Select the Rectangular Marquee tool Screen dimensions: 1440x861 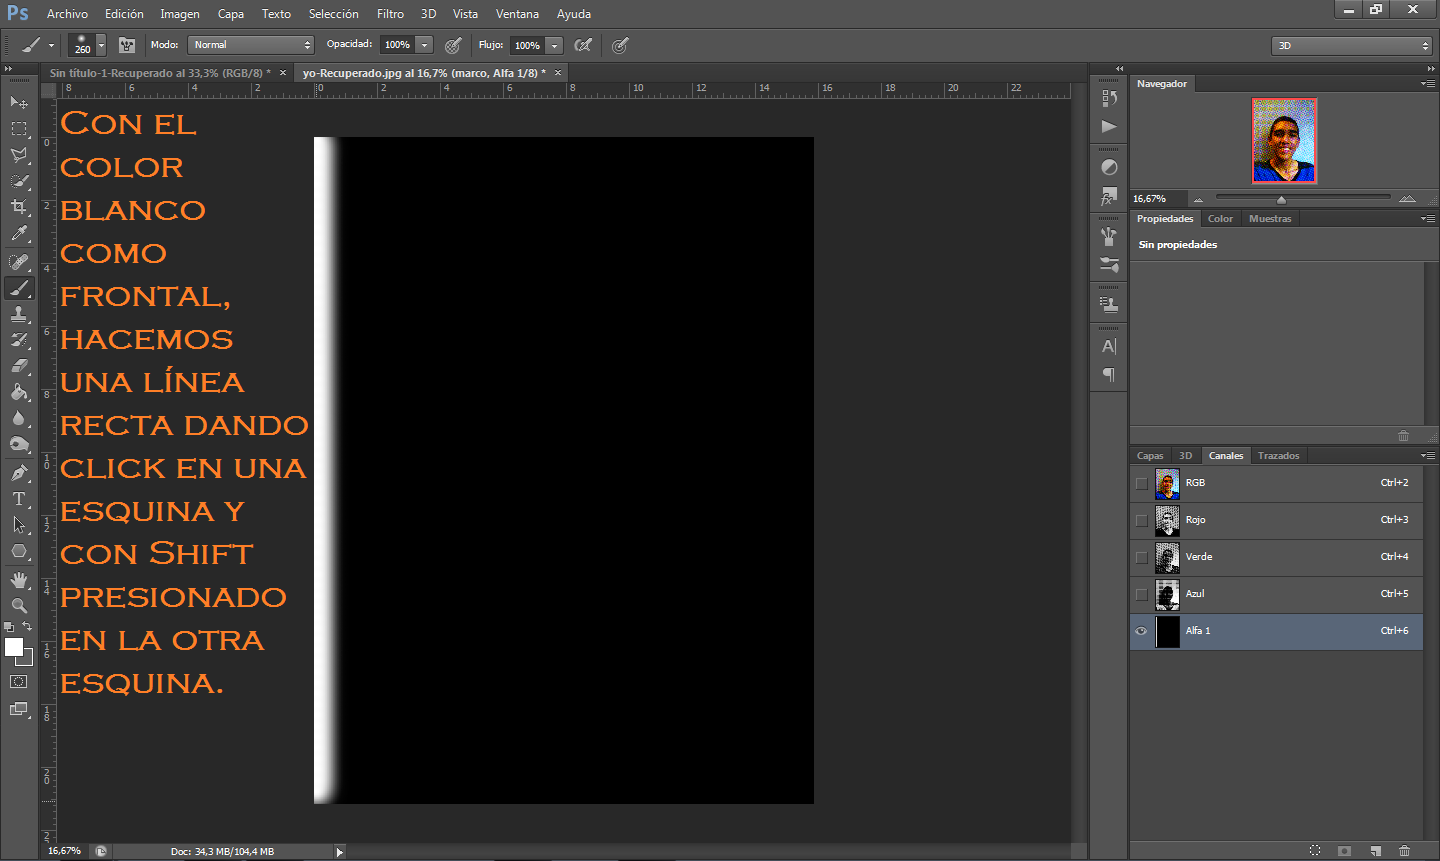tap(19, 129)
